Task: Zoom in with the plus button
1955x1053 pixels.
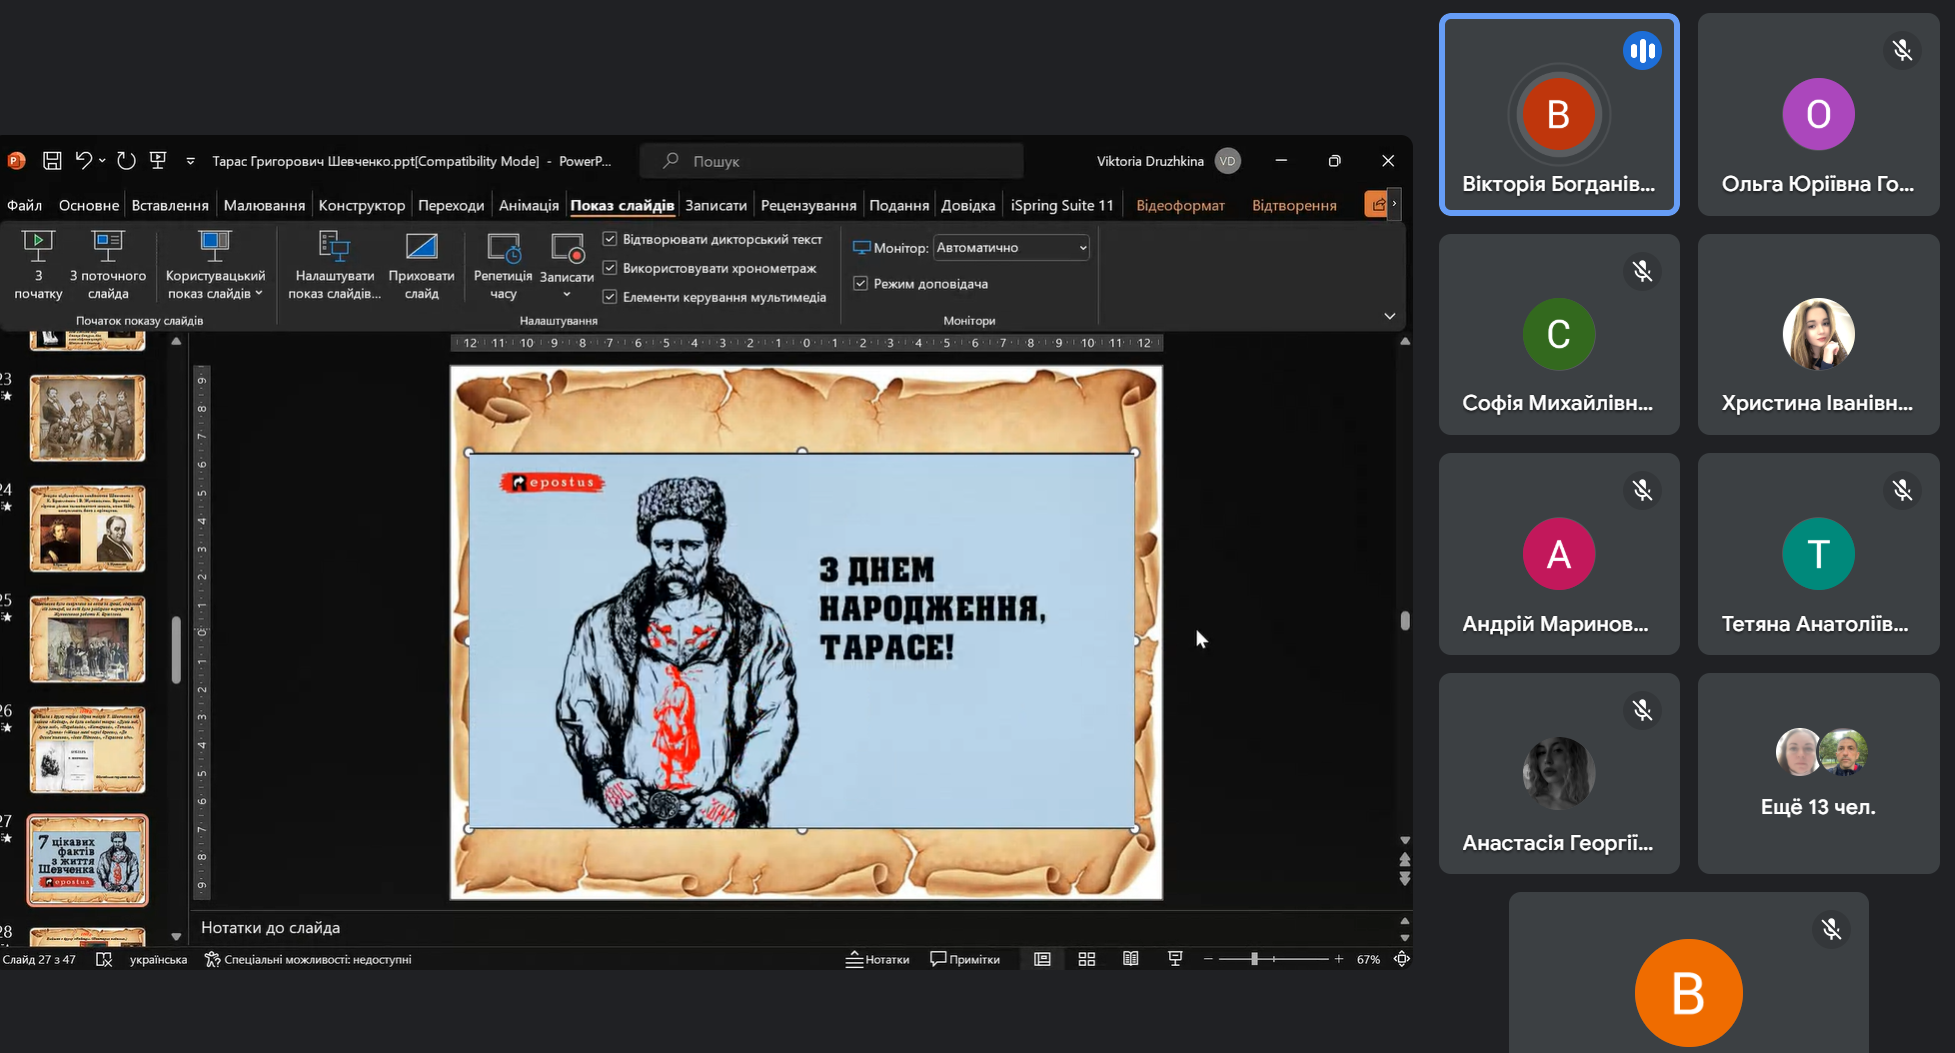Action: [x=1339, y=959]
